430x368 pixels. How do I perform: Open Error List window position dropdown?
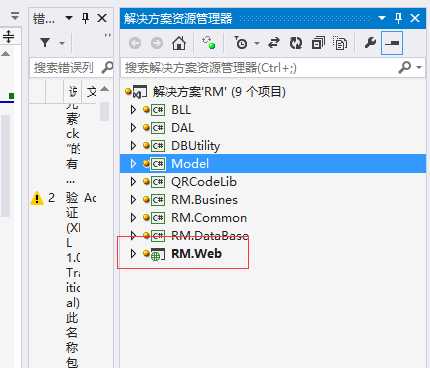tap(69, 18)
